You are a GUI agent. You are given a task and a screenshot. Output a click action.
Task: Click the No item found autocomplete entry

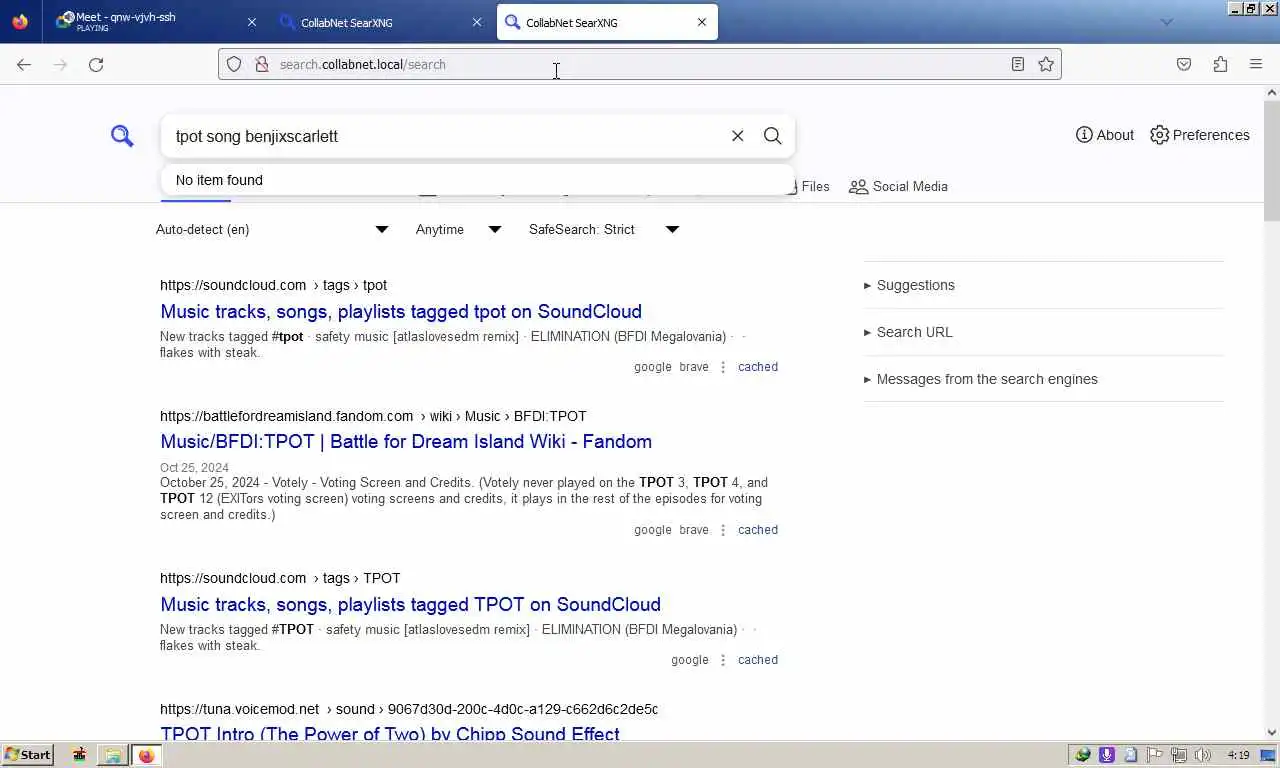478,180
